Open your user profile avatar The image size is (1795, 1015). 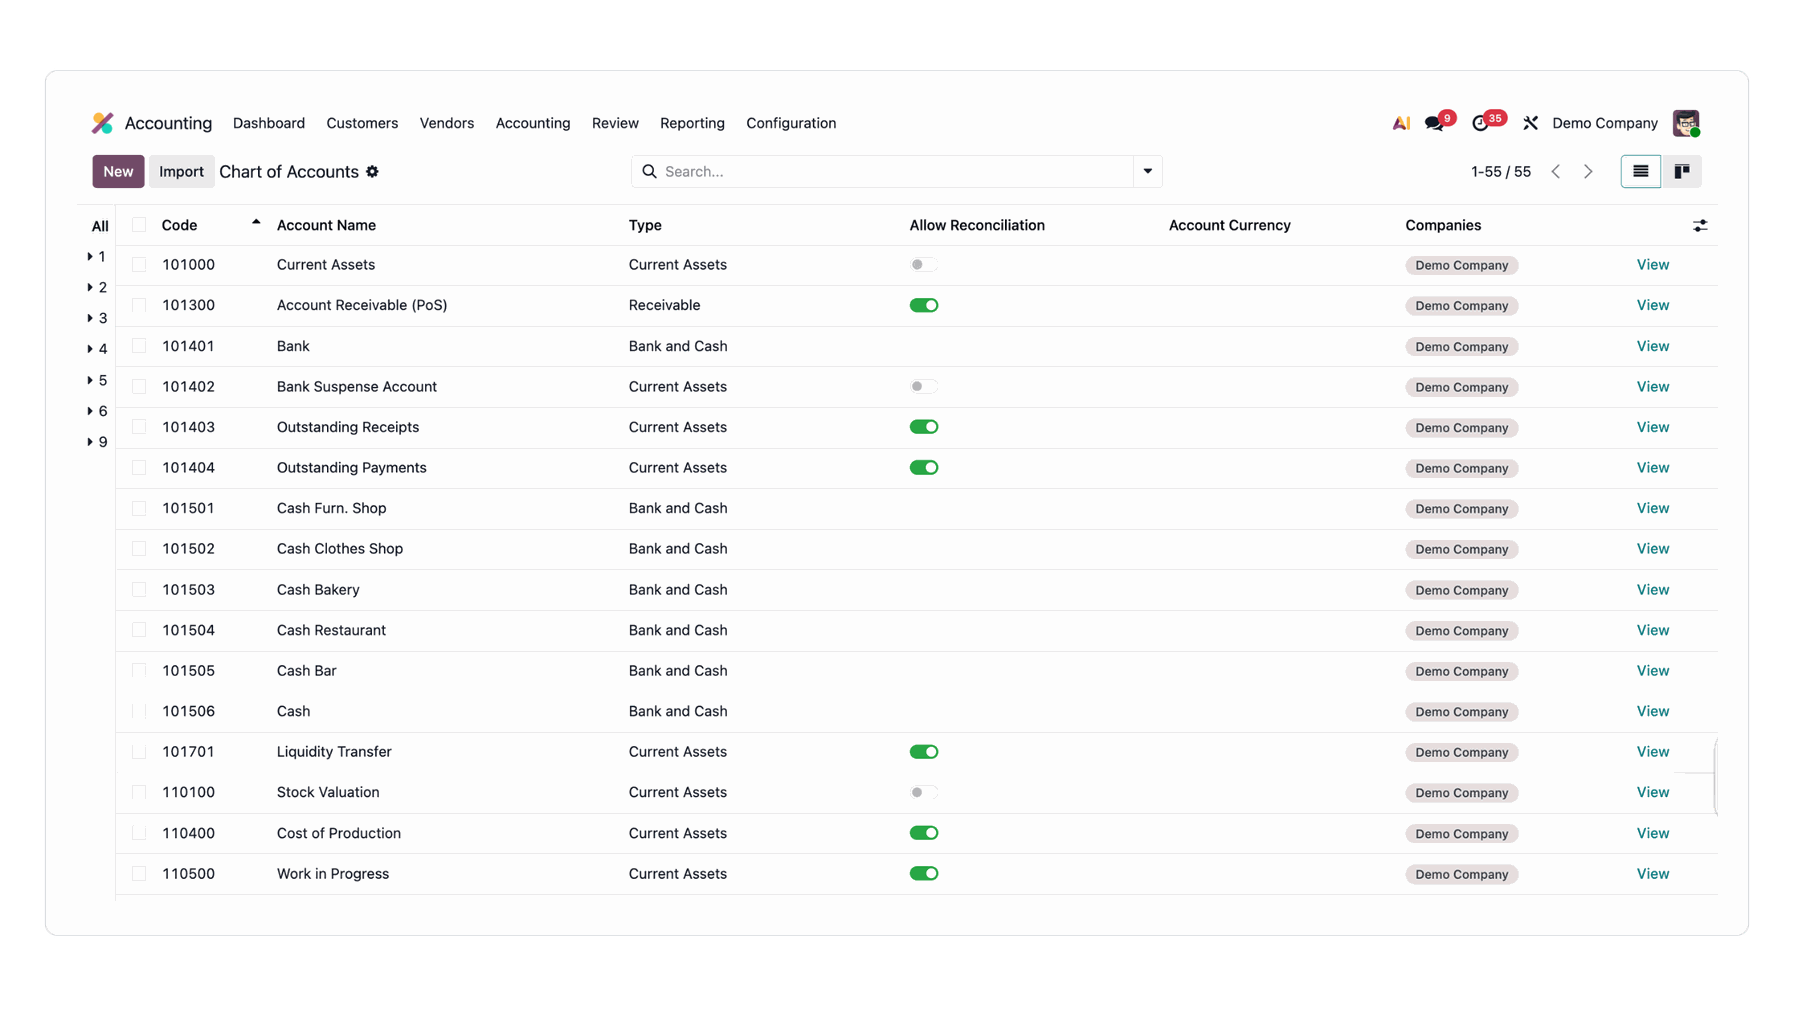(x=1688, y=122)
